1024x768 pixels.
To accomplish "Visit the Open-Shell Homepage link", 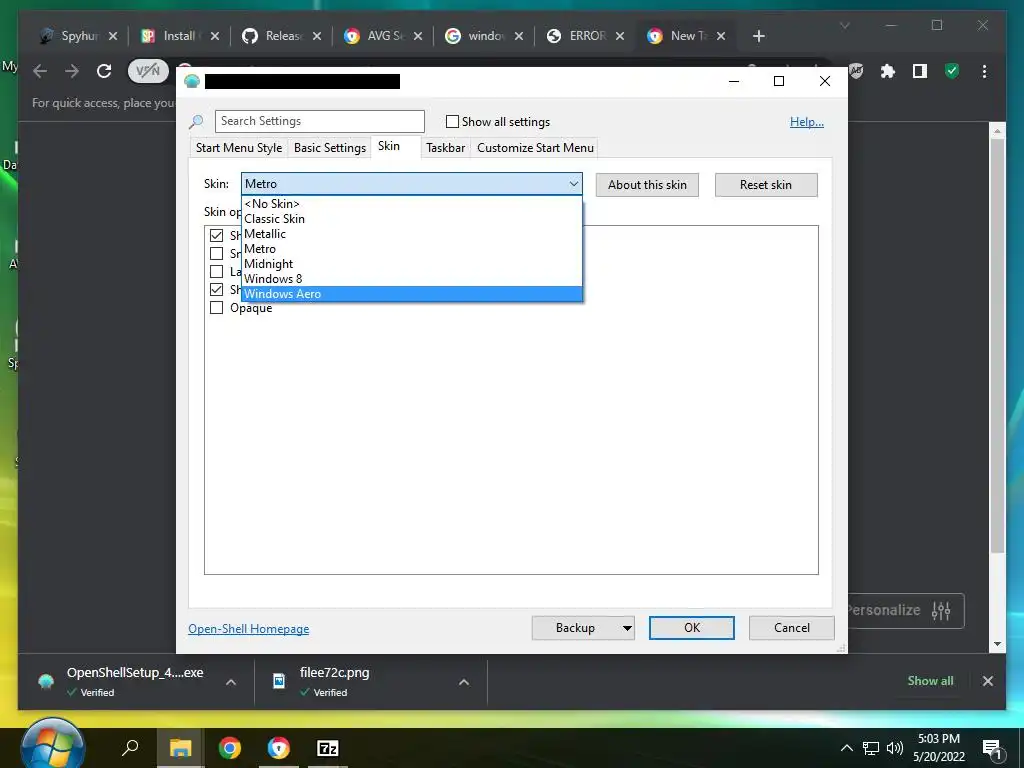I will point(249,629).
